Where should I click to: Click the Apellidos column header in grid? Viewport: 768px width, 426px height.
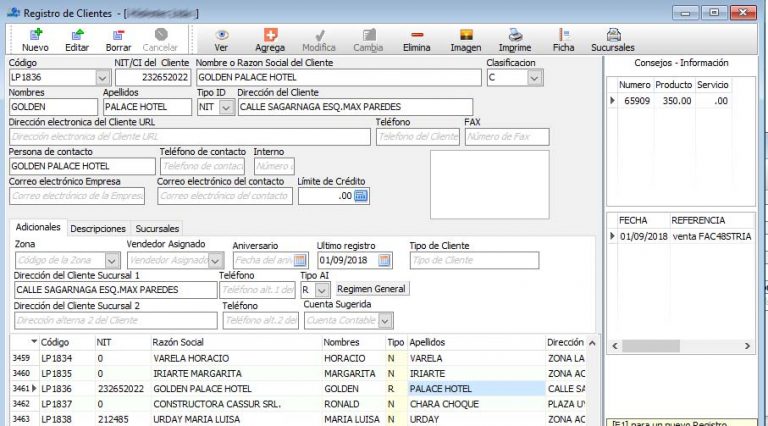[x=477, y=342]
